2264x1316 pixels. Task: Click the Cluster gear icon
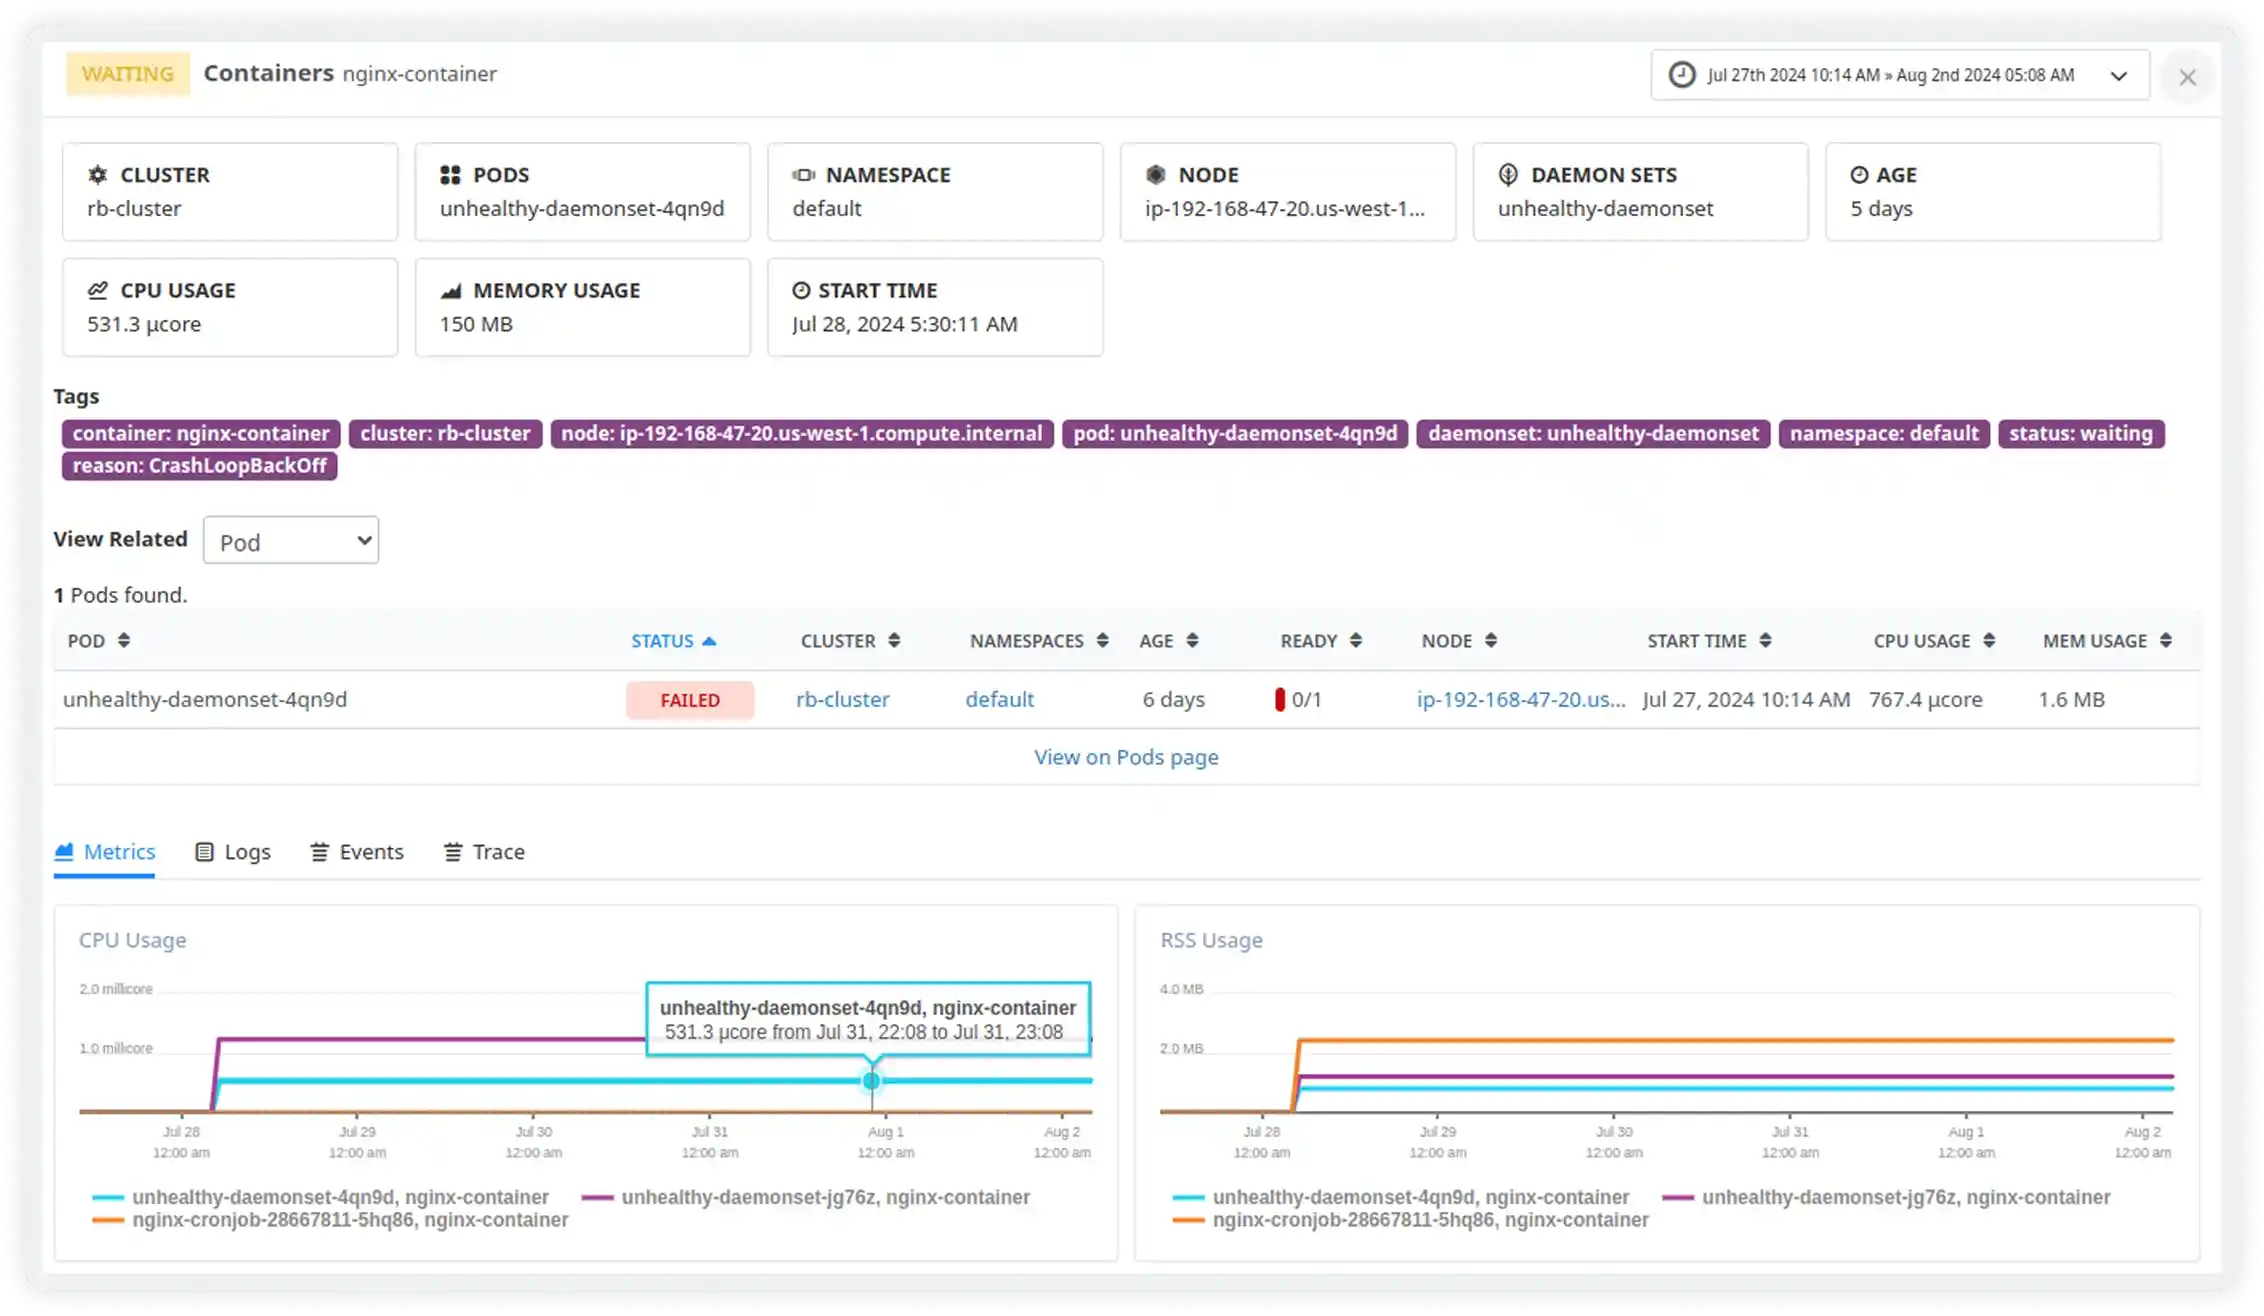click(98, 174)
